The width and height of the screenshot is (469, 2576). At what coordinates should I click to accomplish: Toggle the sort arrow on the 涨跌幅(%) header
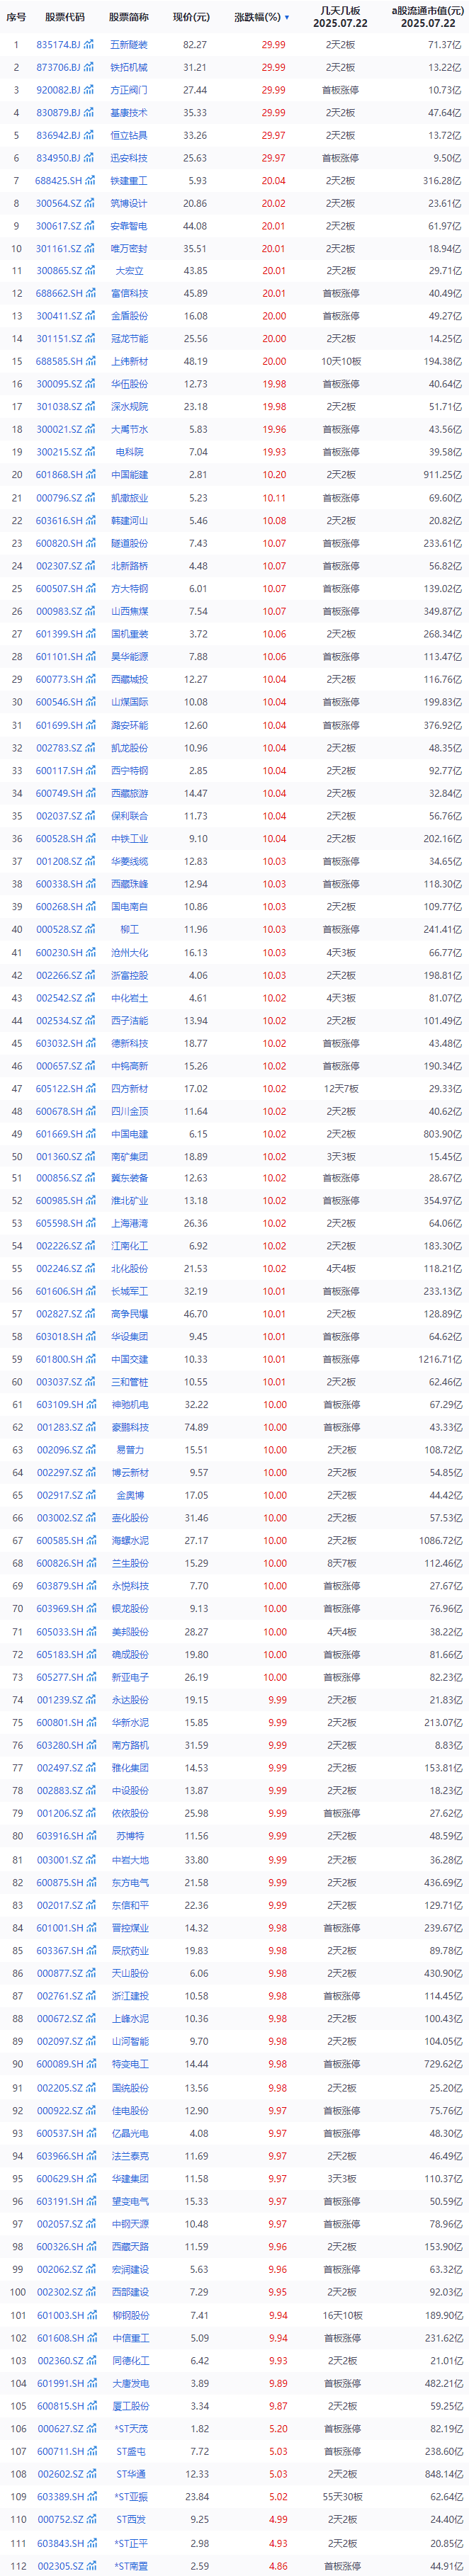tap(287, 18)
